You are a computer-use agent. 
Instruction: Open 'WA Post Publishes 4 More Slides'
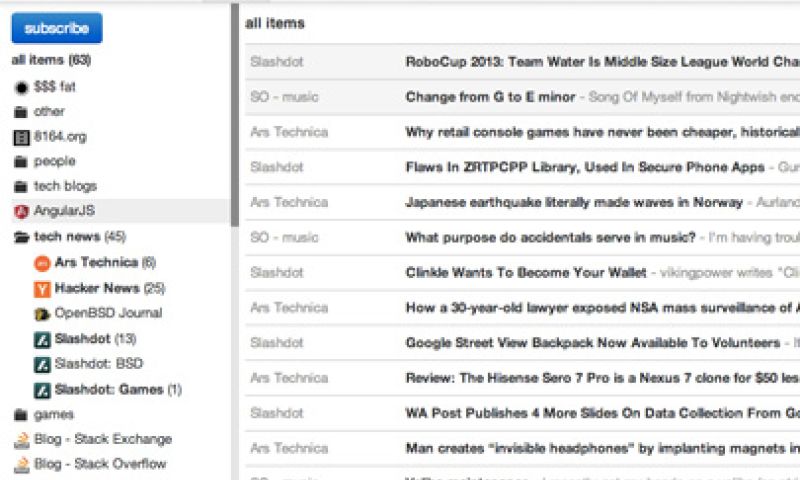click(x=602, y=414)
